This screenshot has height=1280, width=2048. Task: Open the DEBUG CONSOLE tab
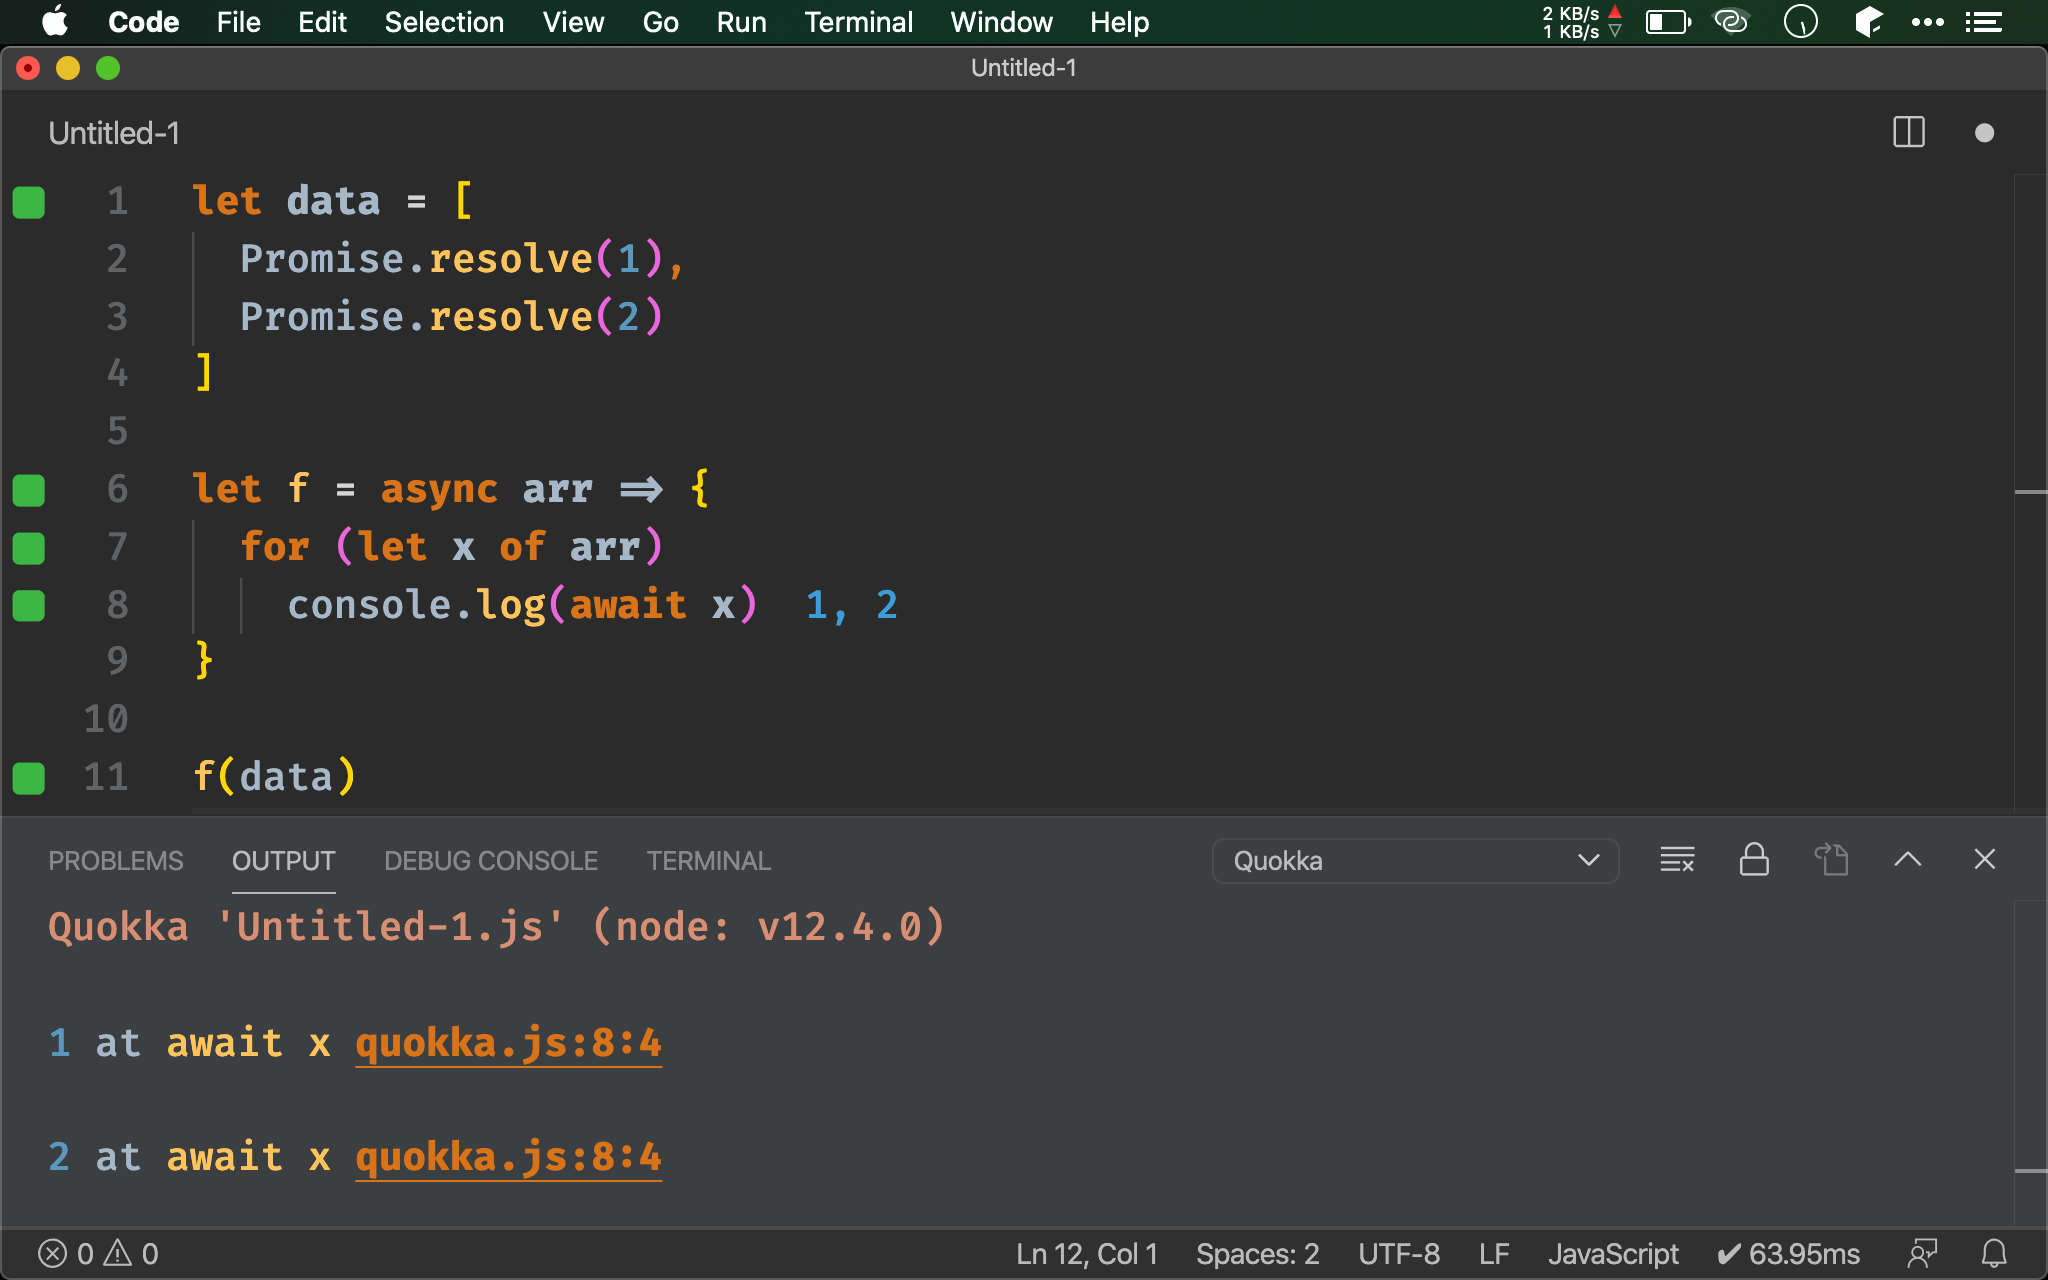tap(491, 861)
